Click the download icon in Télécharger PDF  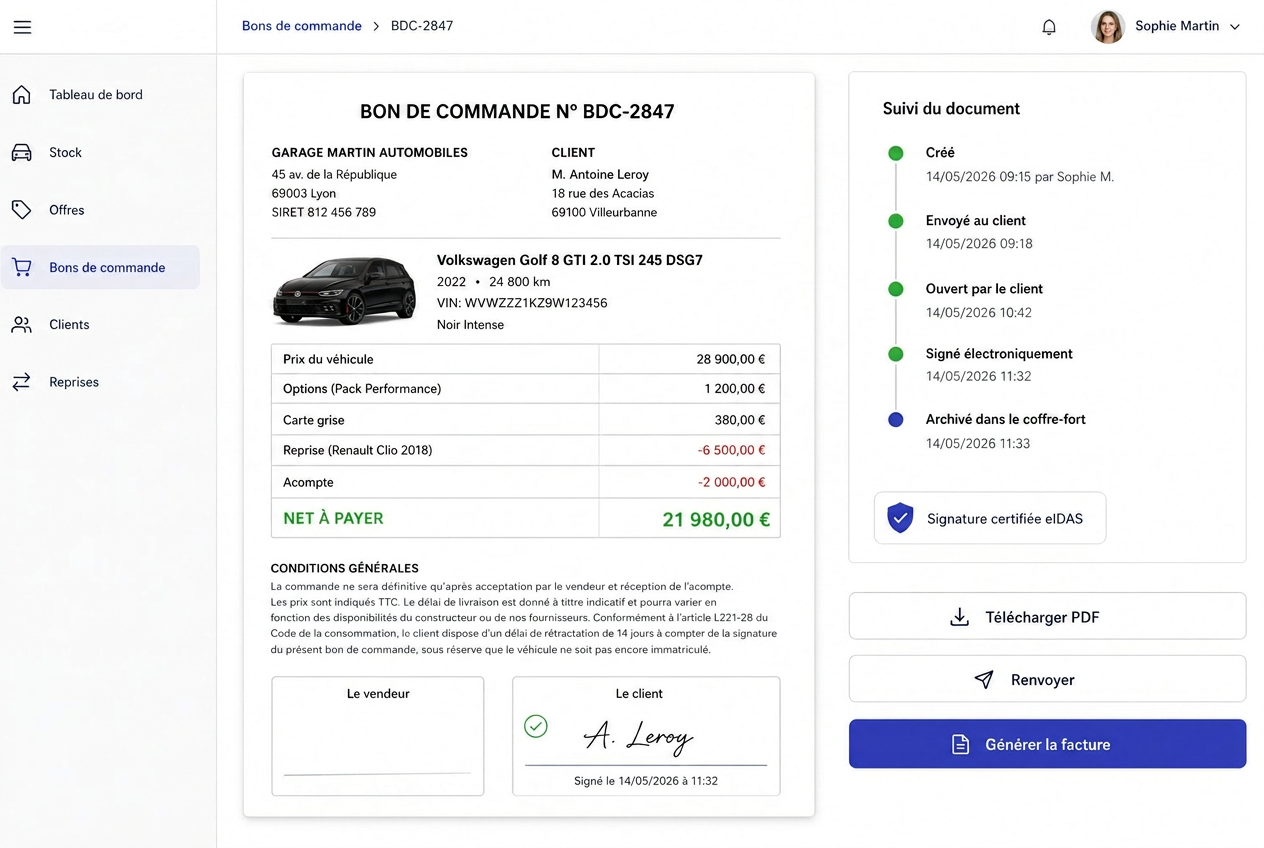[959, 617]
